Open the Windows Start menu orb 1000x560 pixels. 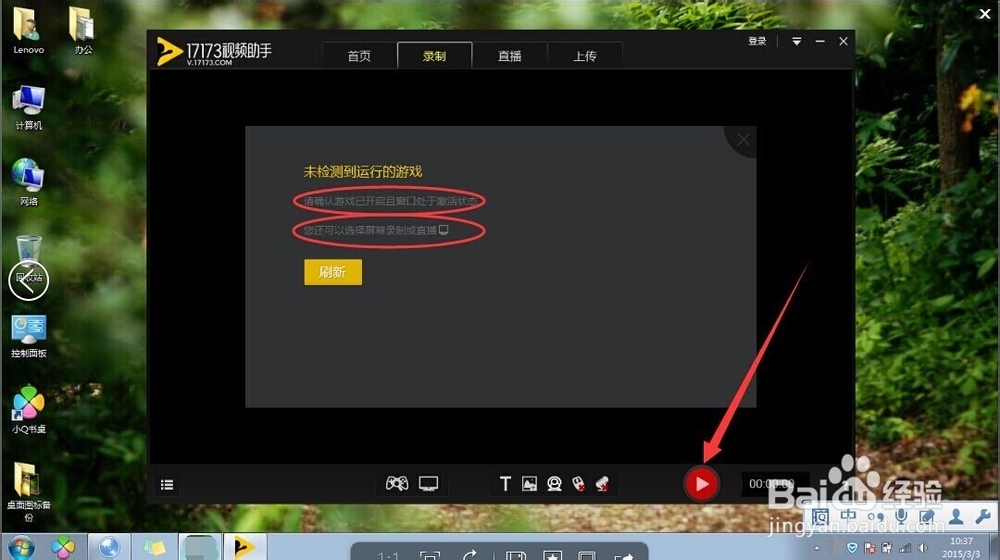coord(20,547)
